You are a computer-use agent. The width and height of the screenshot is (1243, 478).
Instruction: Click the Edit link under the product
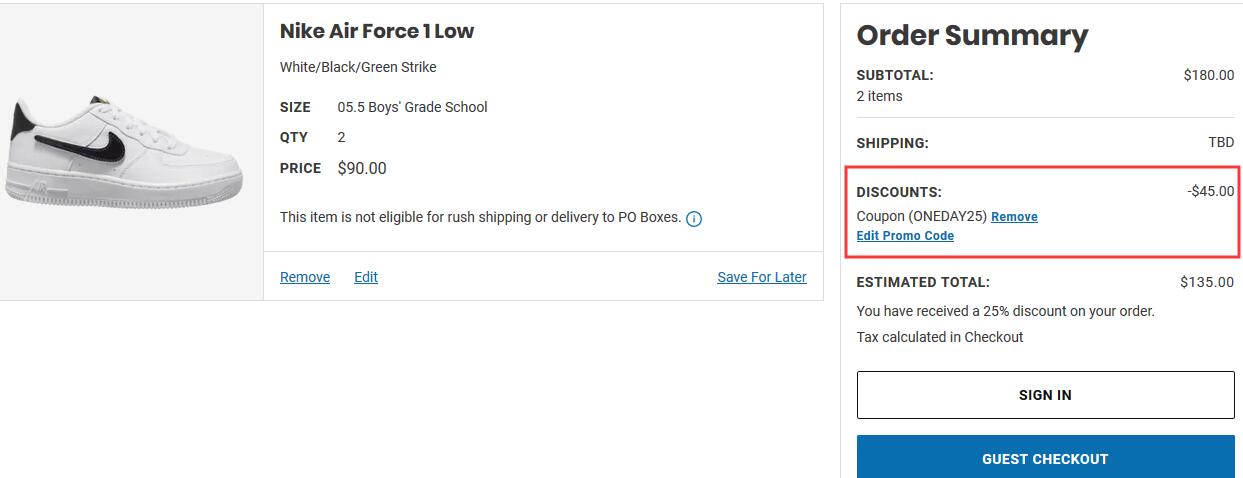tap(366, 277)
